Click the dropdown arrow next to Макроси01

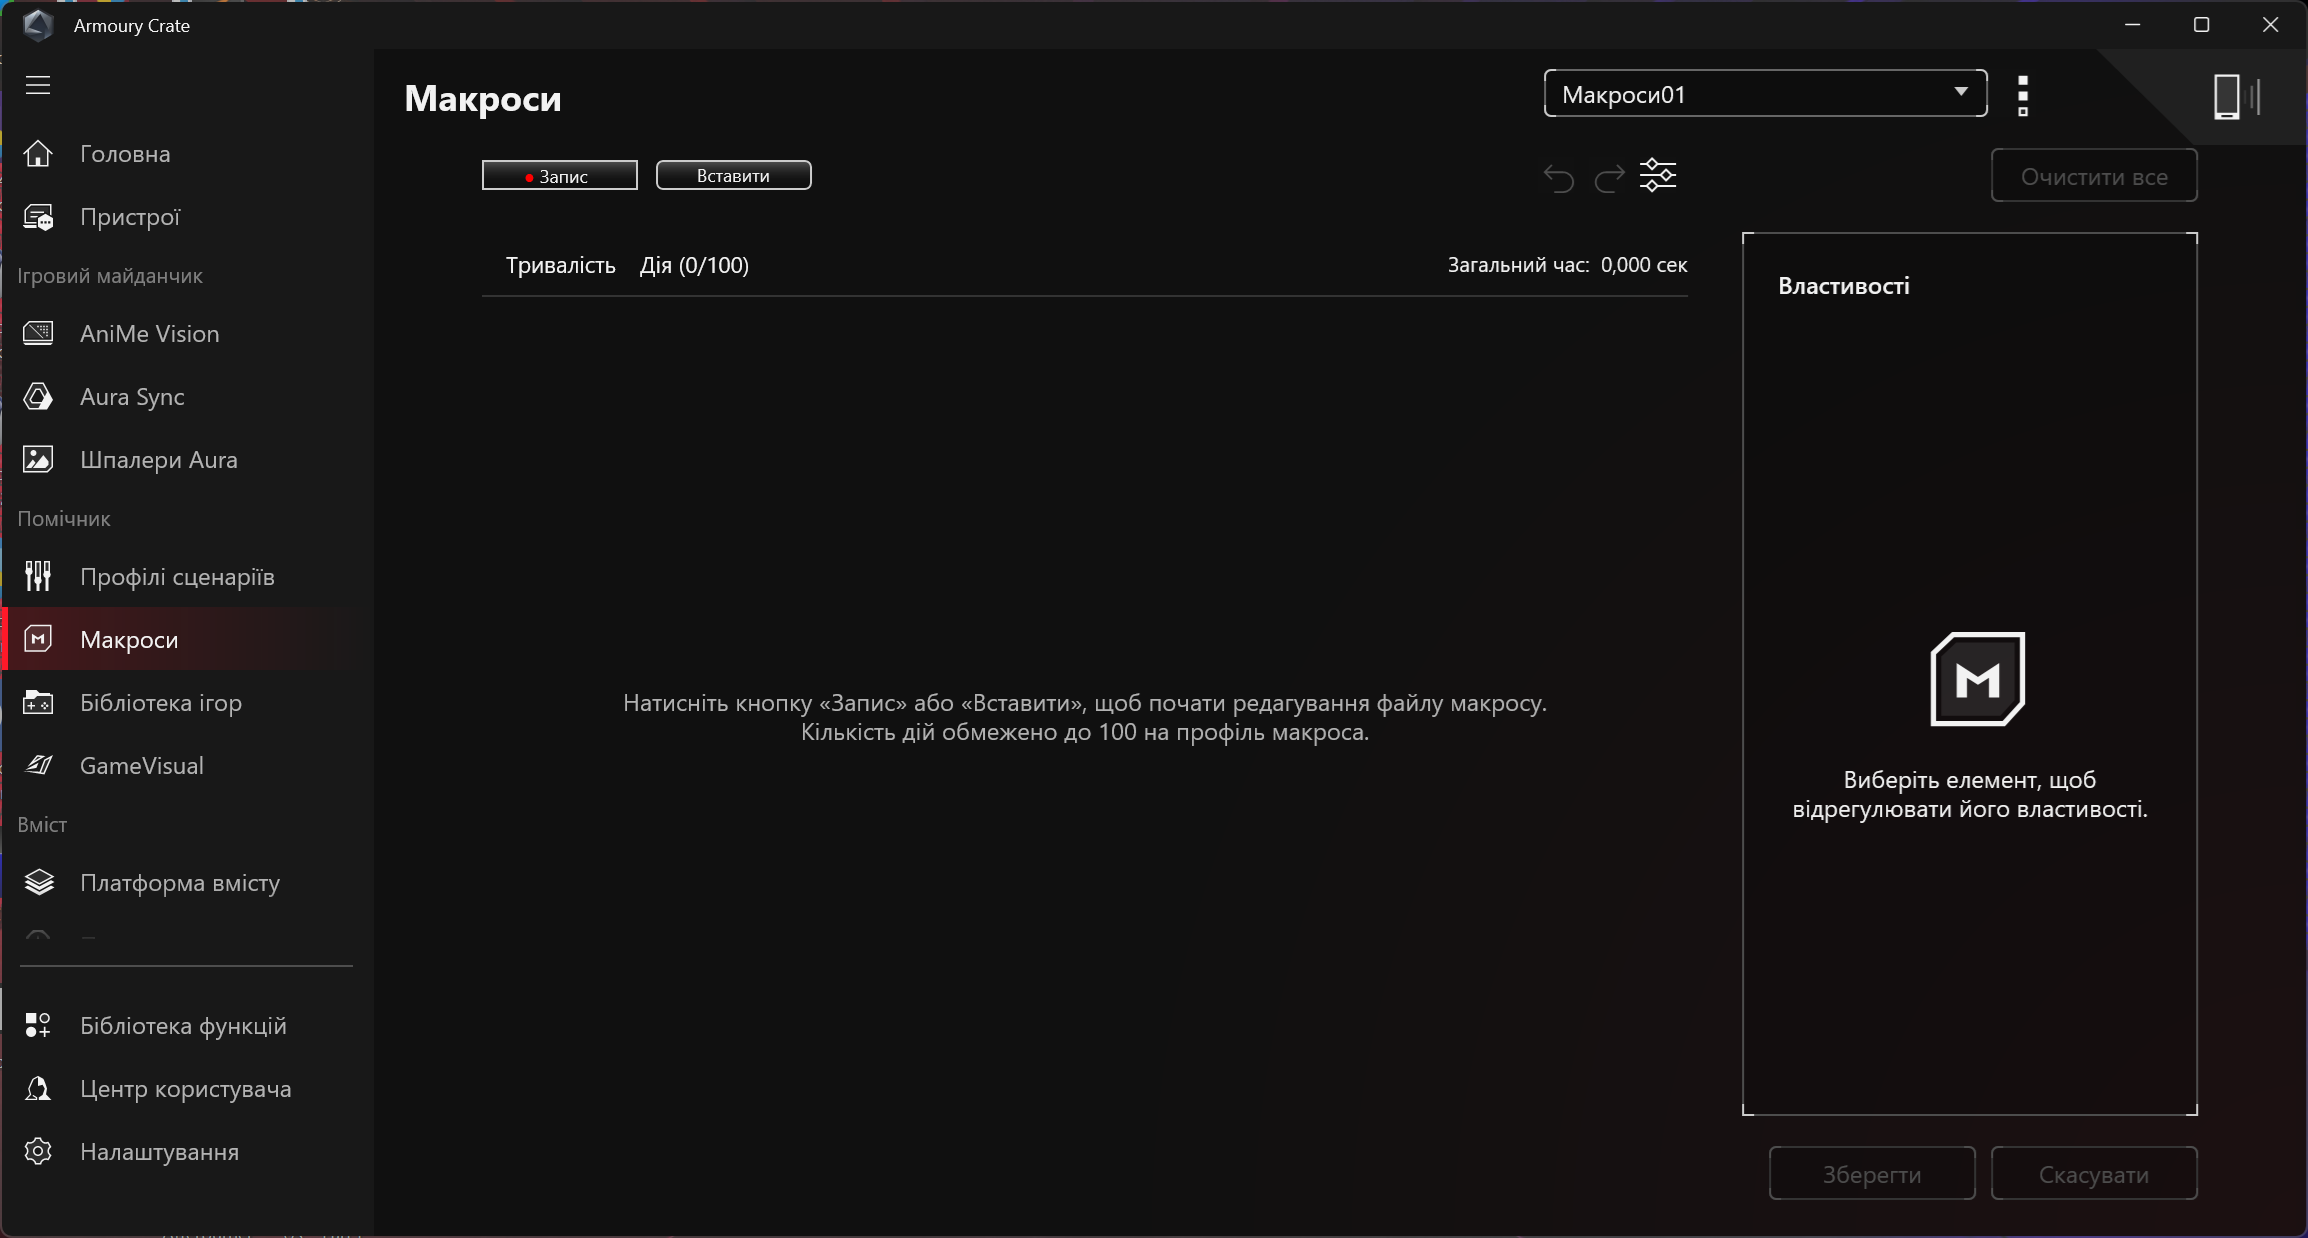coord(1960,92)
